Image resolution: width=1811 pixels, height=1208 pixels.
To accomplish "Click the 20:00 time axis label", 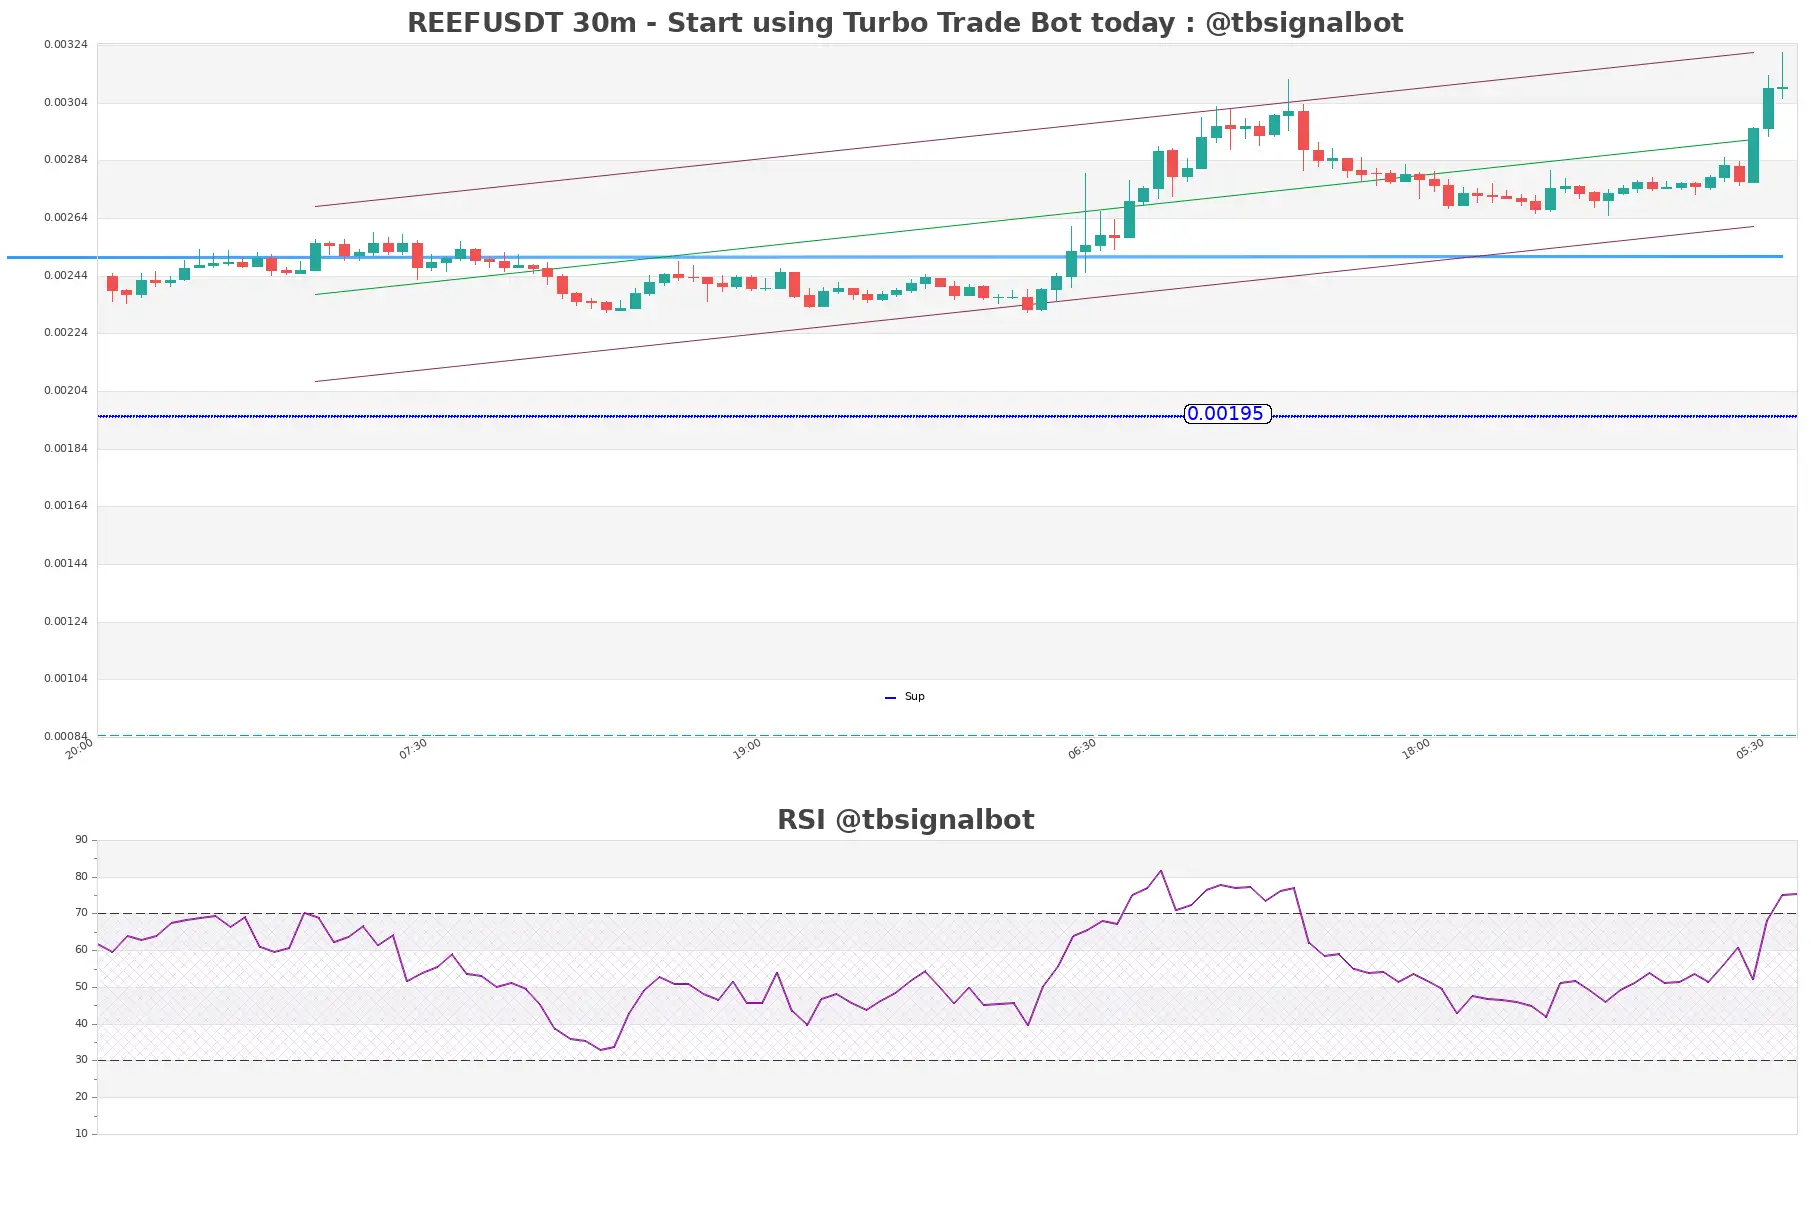I will tap(79, 750).
